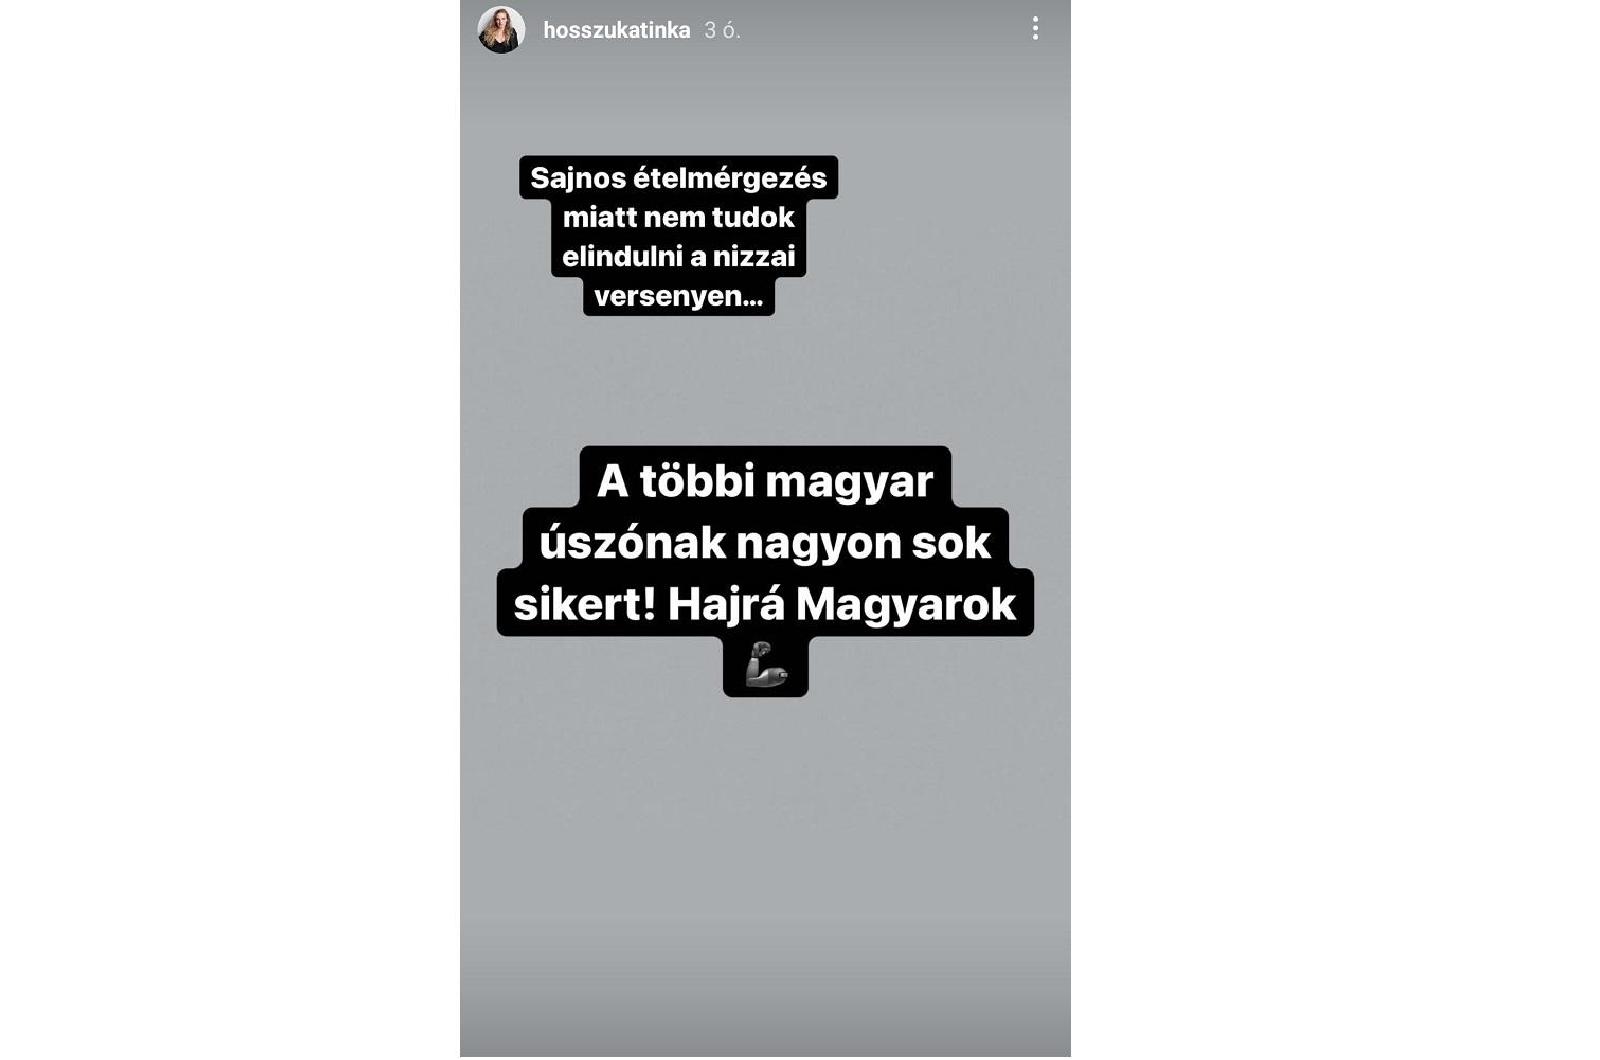Image resolution: width=1600 pixels, height=1060 pixels.
Task: Click the hosszukatinka profile avatar
Action: [501, 30]
